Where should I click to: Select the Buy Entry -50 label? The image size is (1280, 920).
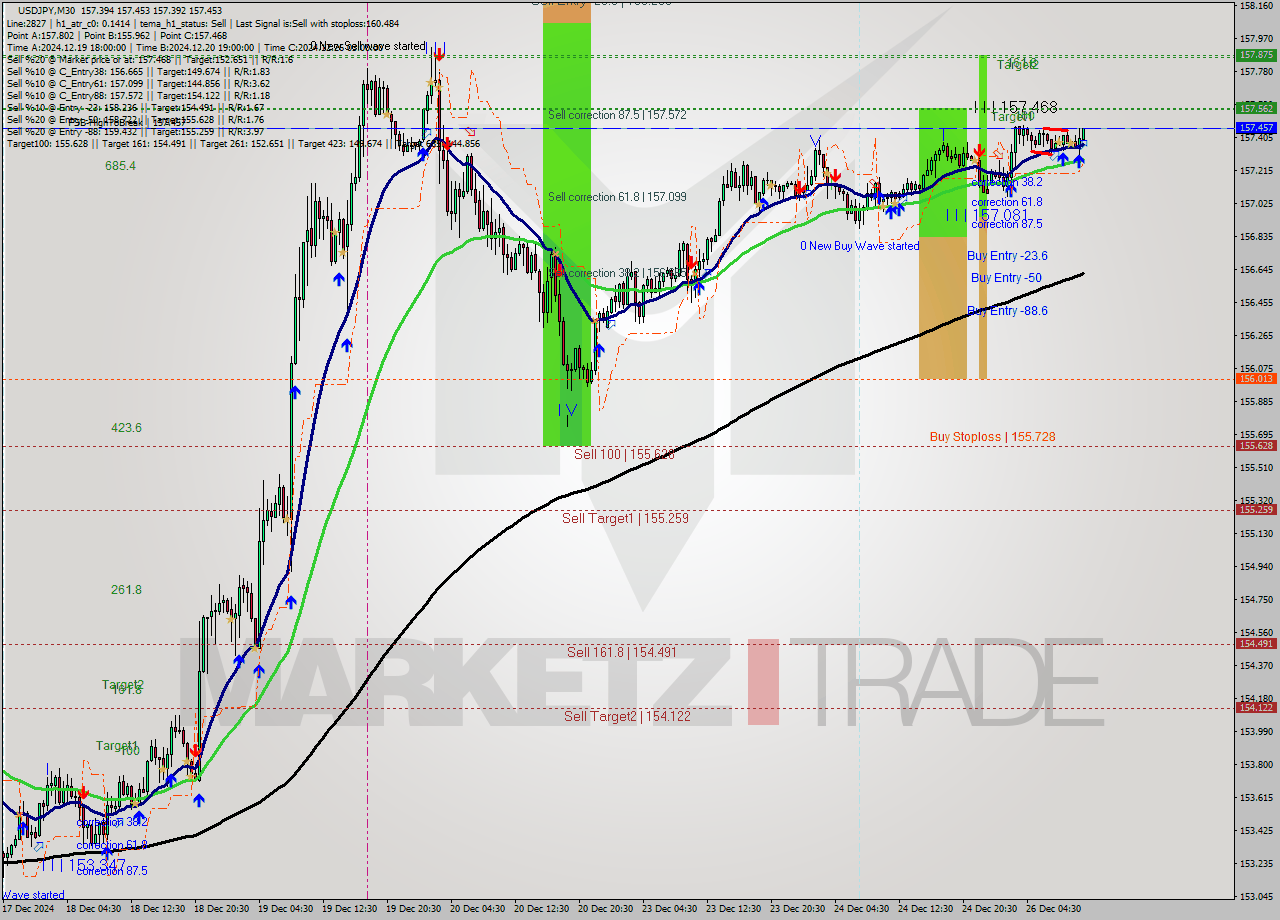[x=1006, y=278]
